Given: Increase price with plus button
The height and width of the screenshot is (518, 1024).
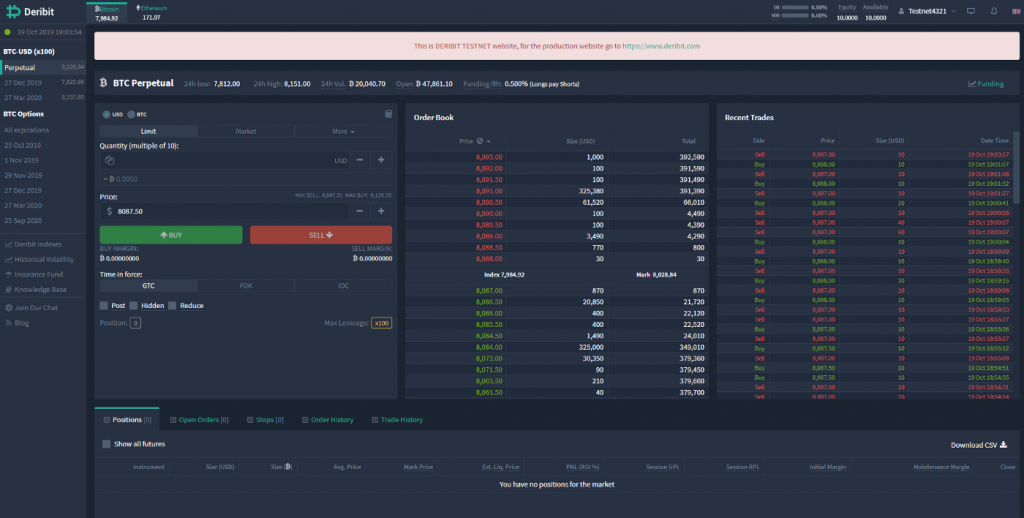Looking at the screenshot, I should point(381,211).
